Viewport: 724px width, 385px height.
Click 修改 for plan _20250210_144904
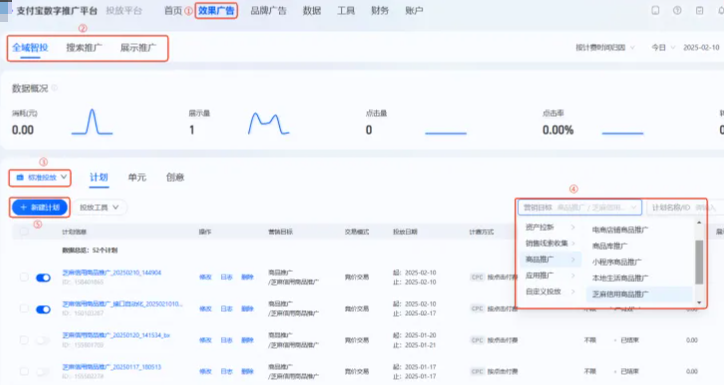coord(205,277)
